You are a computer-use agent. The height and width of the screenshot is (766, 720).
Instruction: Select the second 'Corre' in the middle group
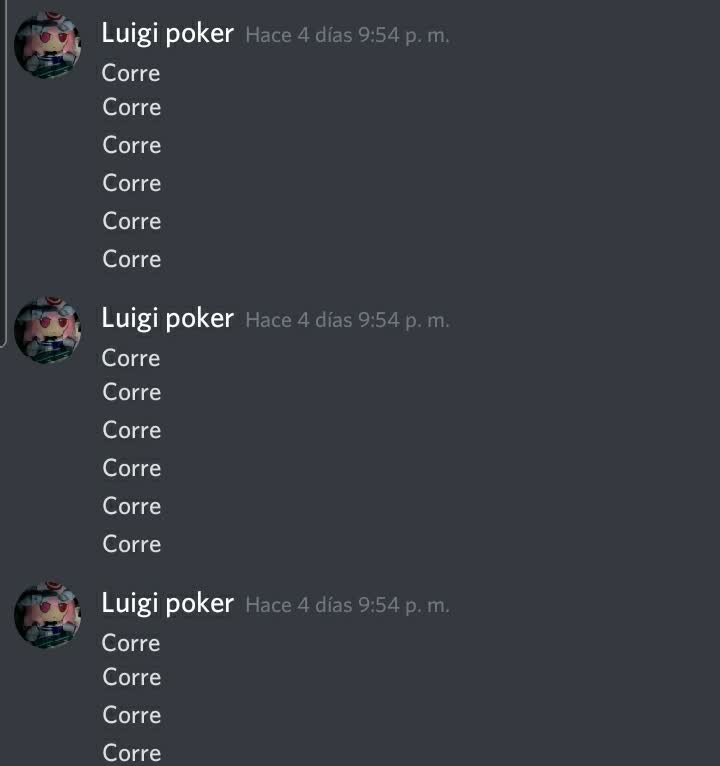point(132,392)
